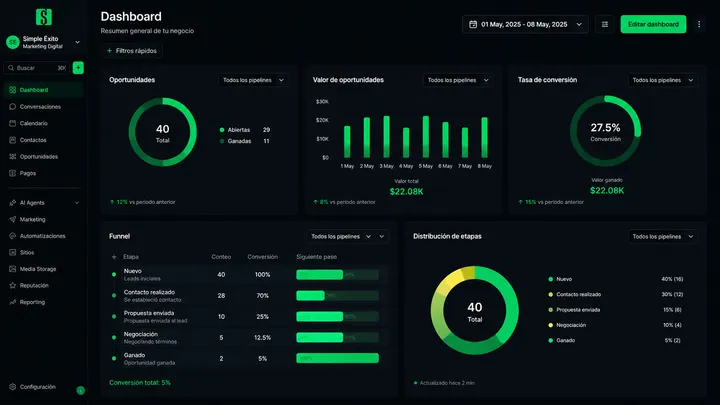Image resolution: width=720 pixels, height=405 pixels.
Task: Click the Editar dashboard button
Action: pyautogui.click(x=653, y=24)
